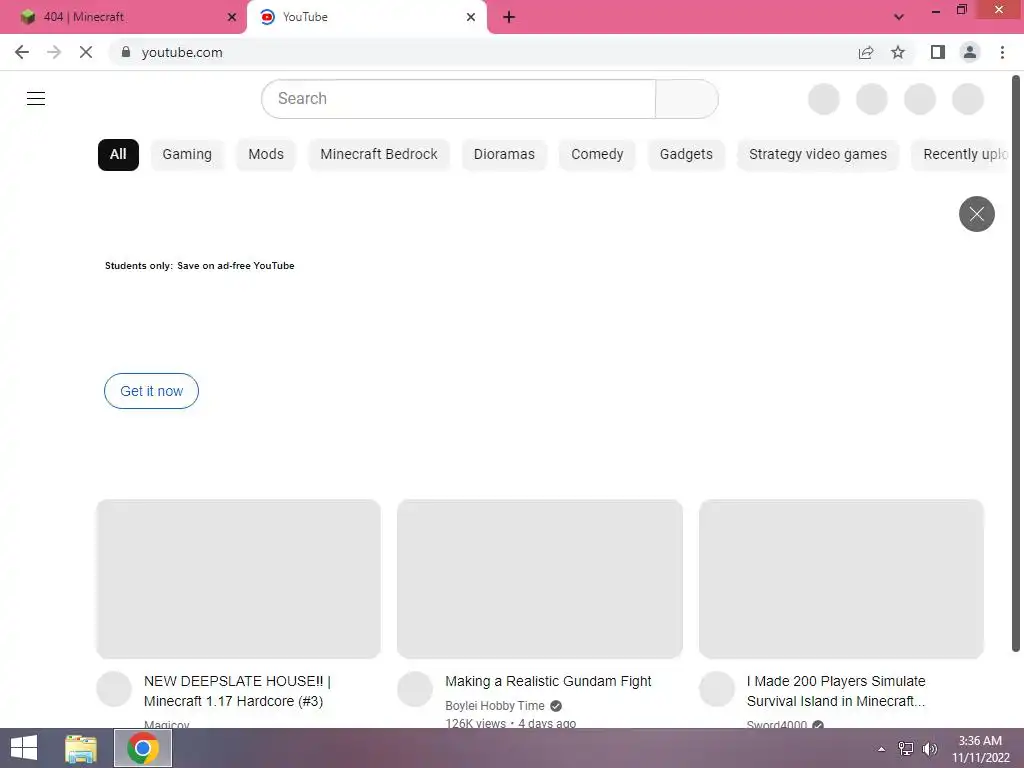Select the Recently uploaded chip
This screenshot has height=768, width=1024.
point(961,155)
